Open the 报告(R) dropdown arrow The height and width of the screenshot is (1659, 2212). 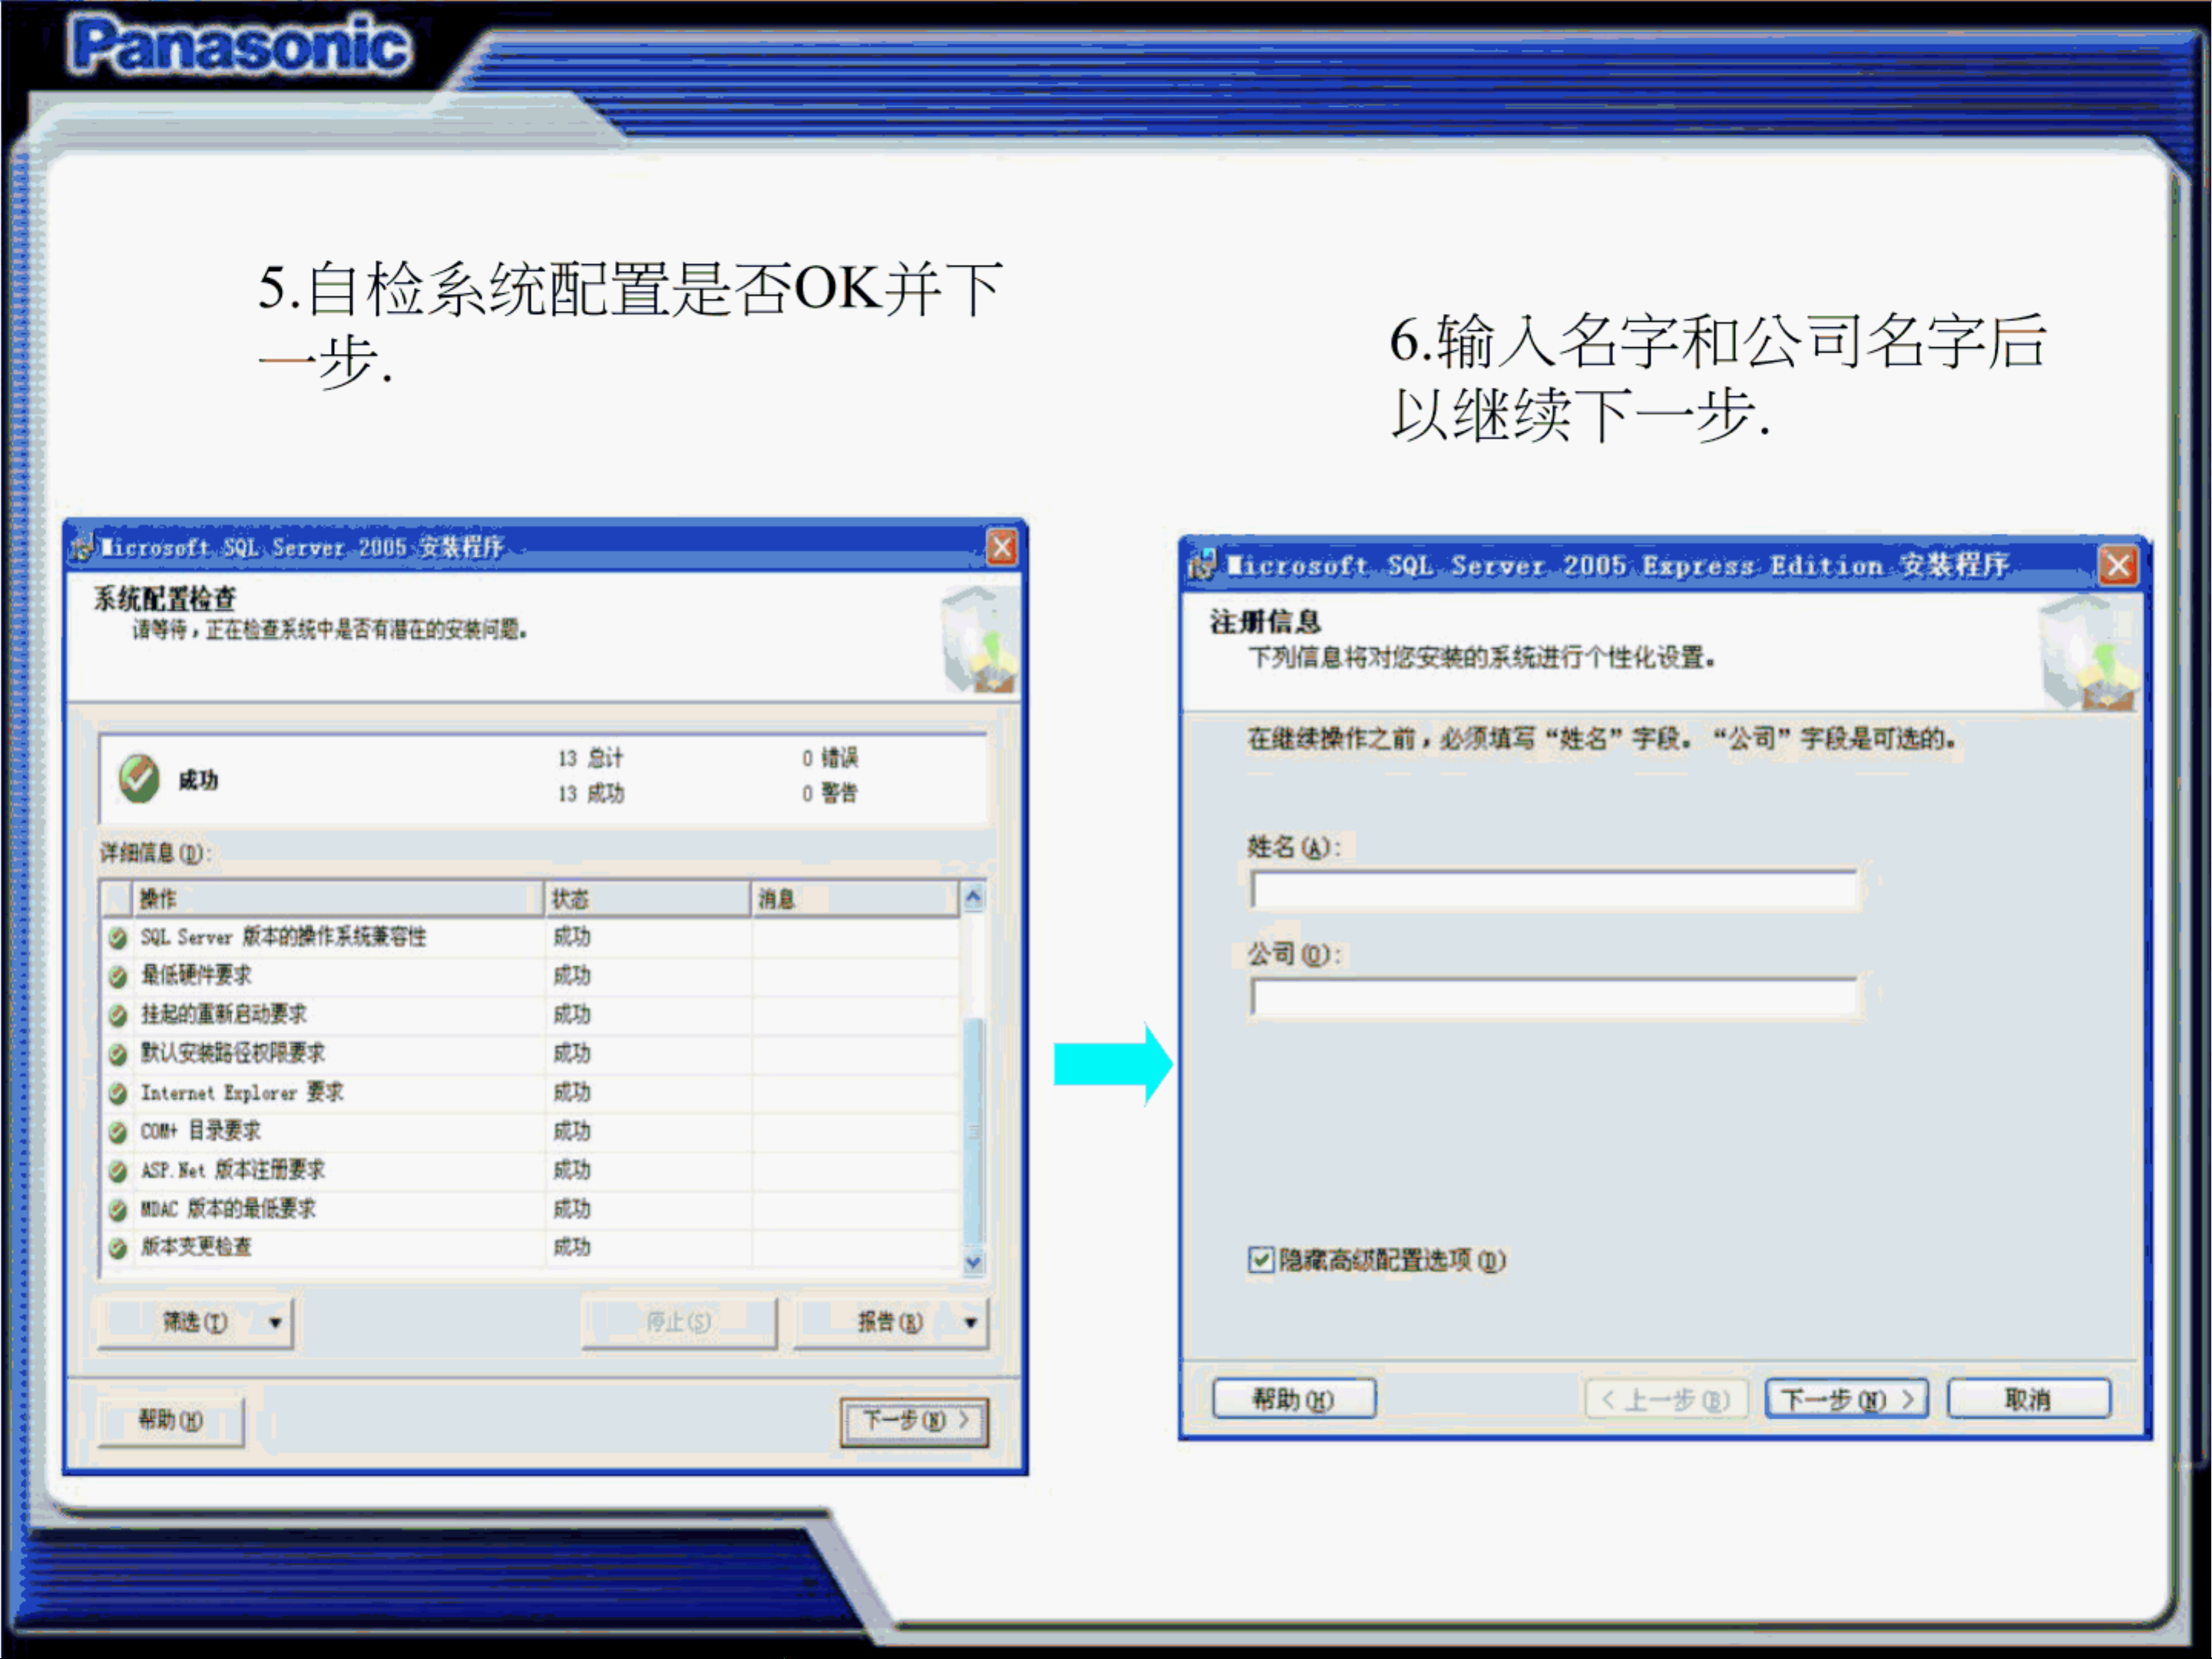point(970,1323)
